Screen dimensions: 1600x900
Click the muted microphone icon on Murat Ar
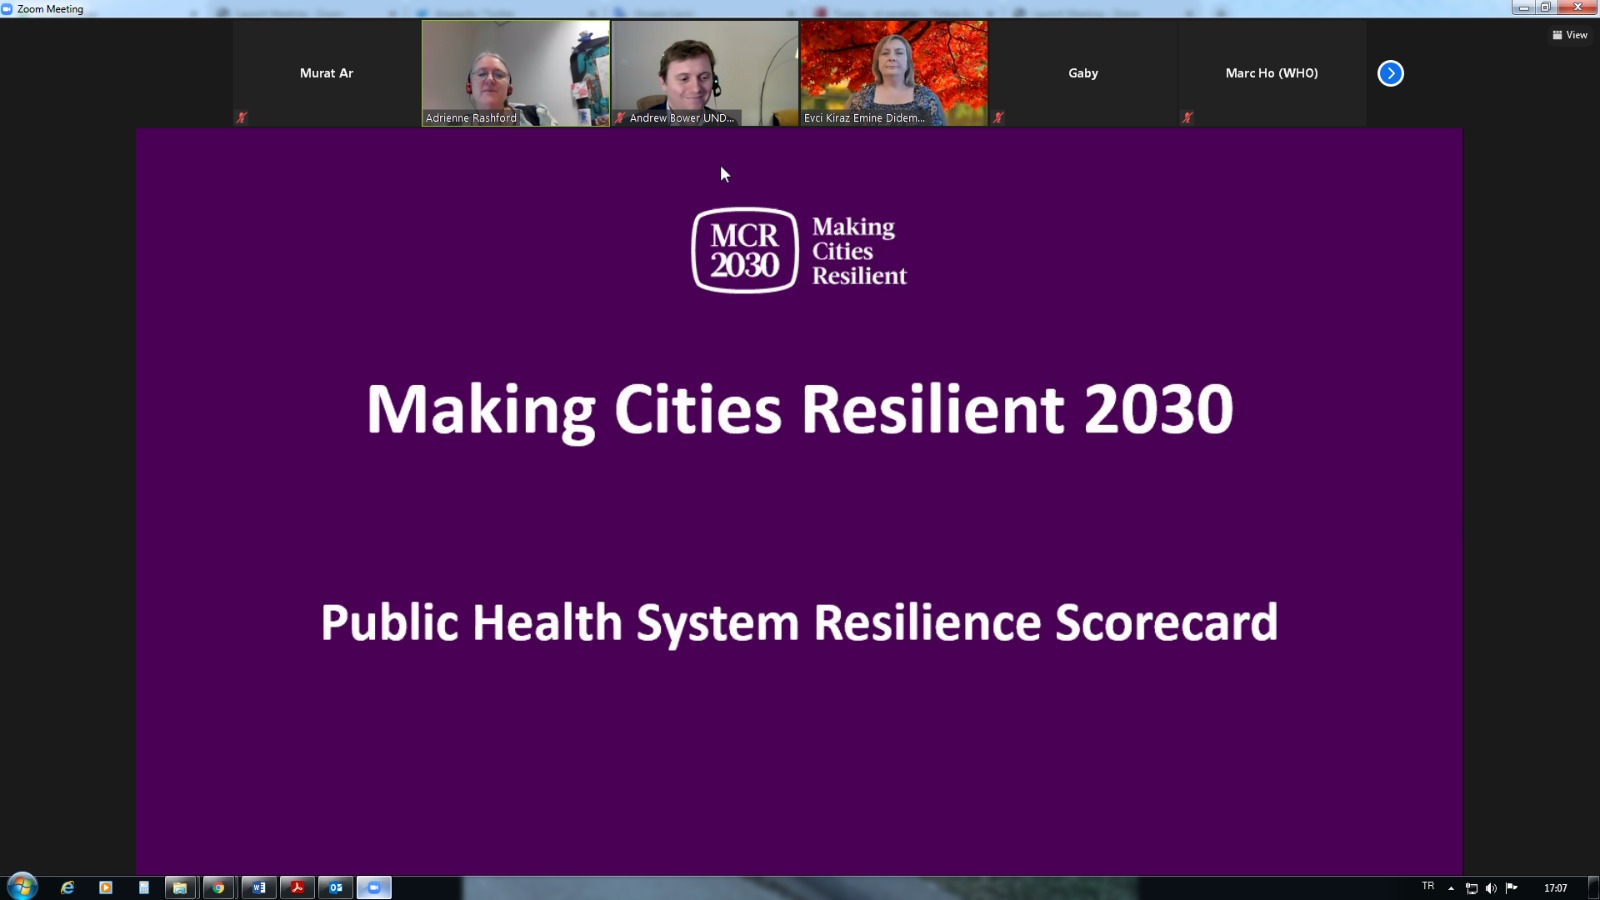click(241, 117)
